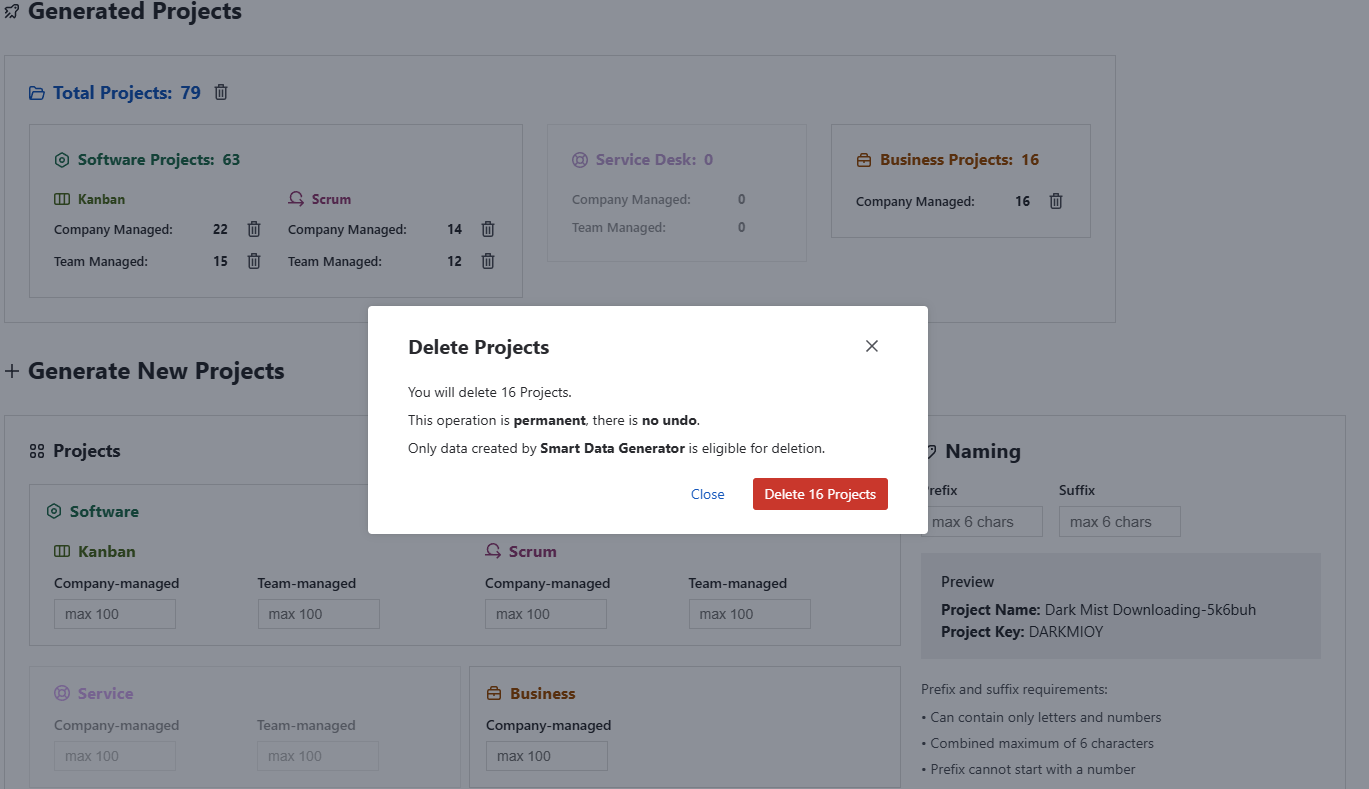Click the Delete Projects dialog title
Viewport: 1369px width, 789px height.
point(479,347)
